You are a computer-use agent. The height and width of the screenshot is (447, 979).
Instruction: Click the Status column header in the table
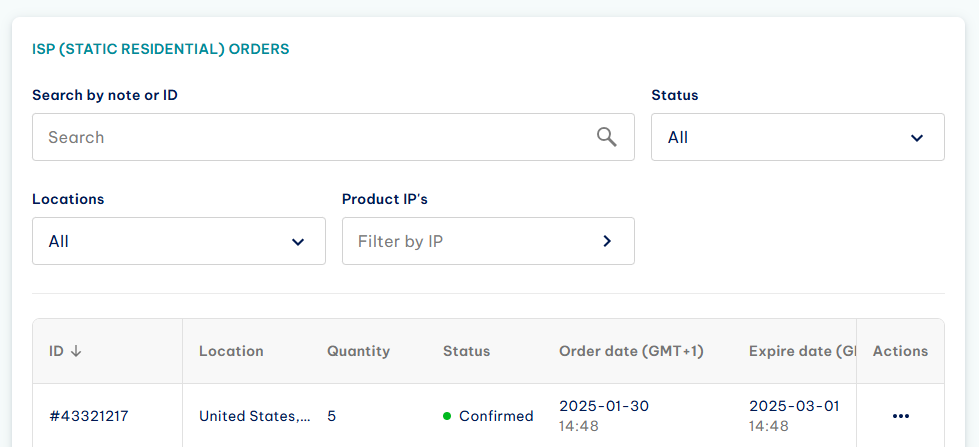[x=466, y=351]
